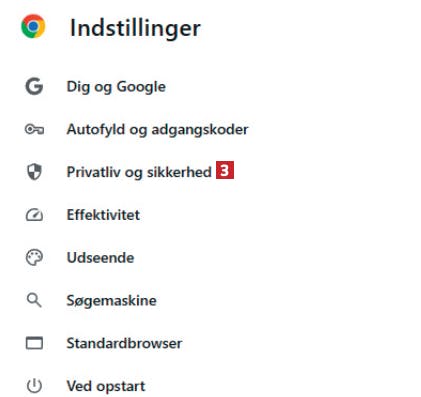Select the Effektivitet menu entry
This screenshot has height=397, width=421.
coord(103,215)
